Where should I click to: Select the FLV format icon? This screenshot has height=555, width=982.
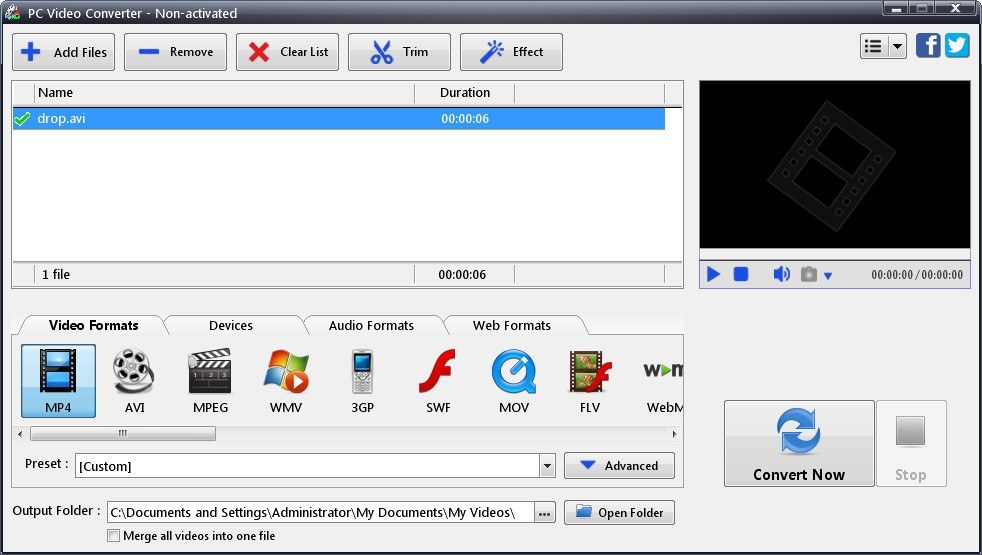point(589,381)
